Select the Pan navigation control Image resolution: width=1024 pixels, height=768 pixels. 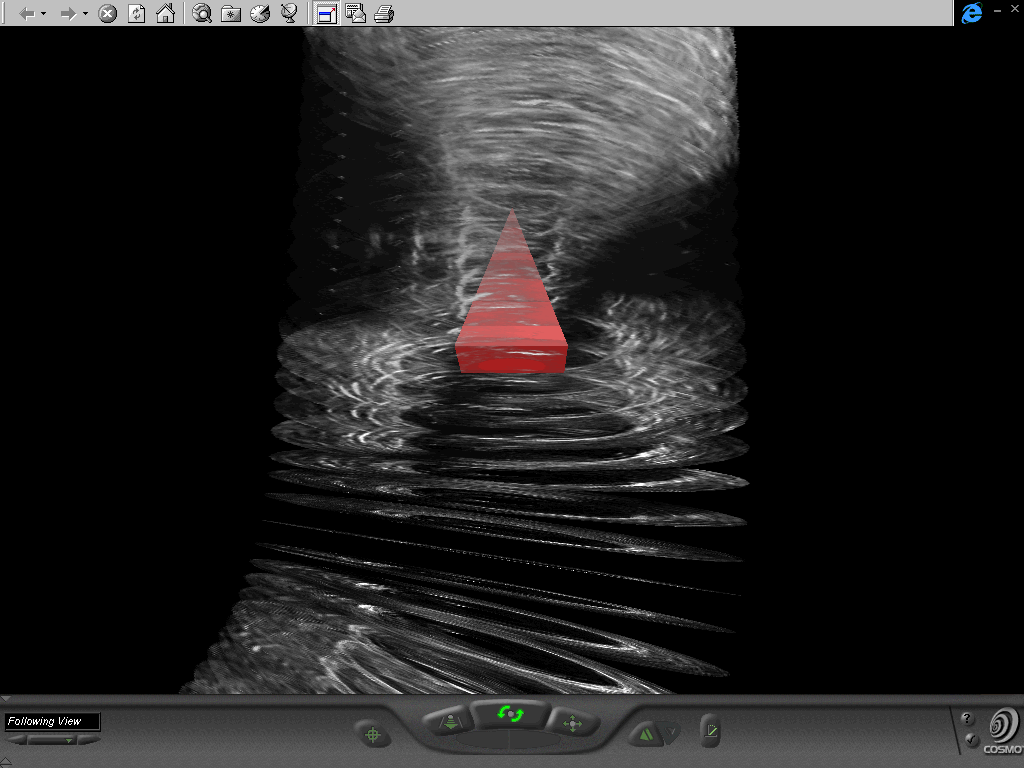pos(573,722)
